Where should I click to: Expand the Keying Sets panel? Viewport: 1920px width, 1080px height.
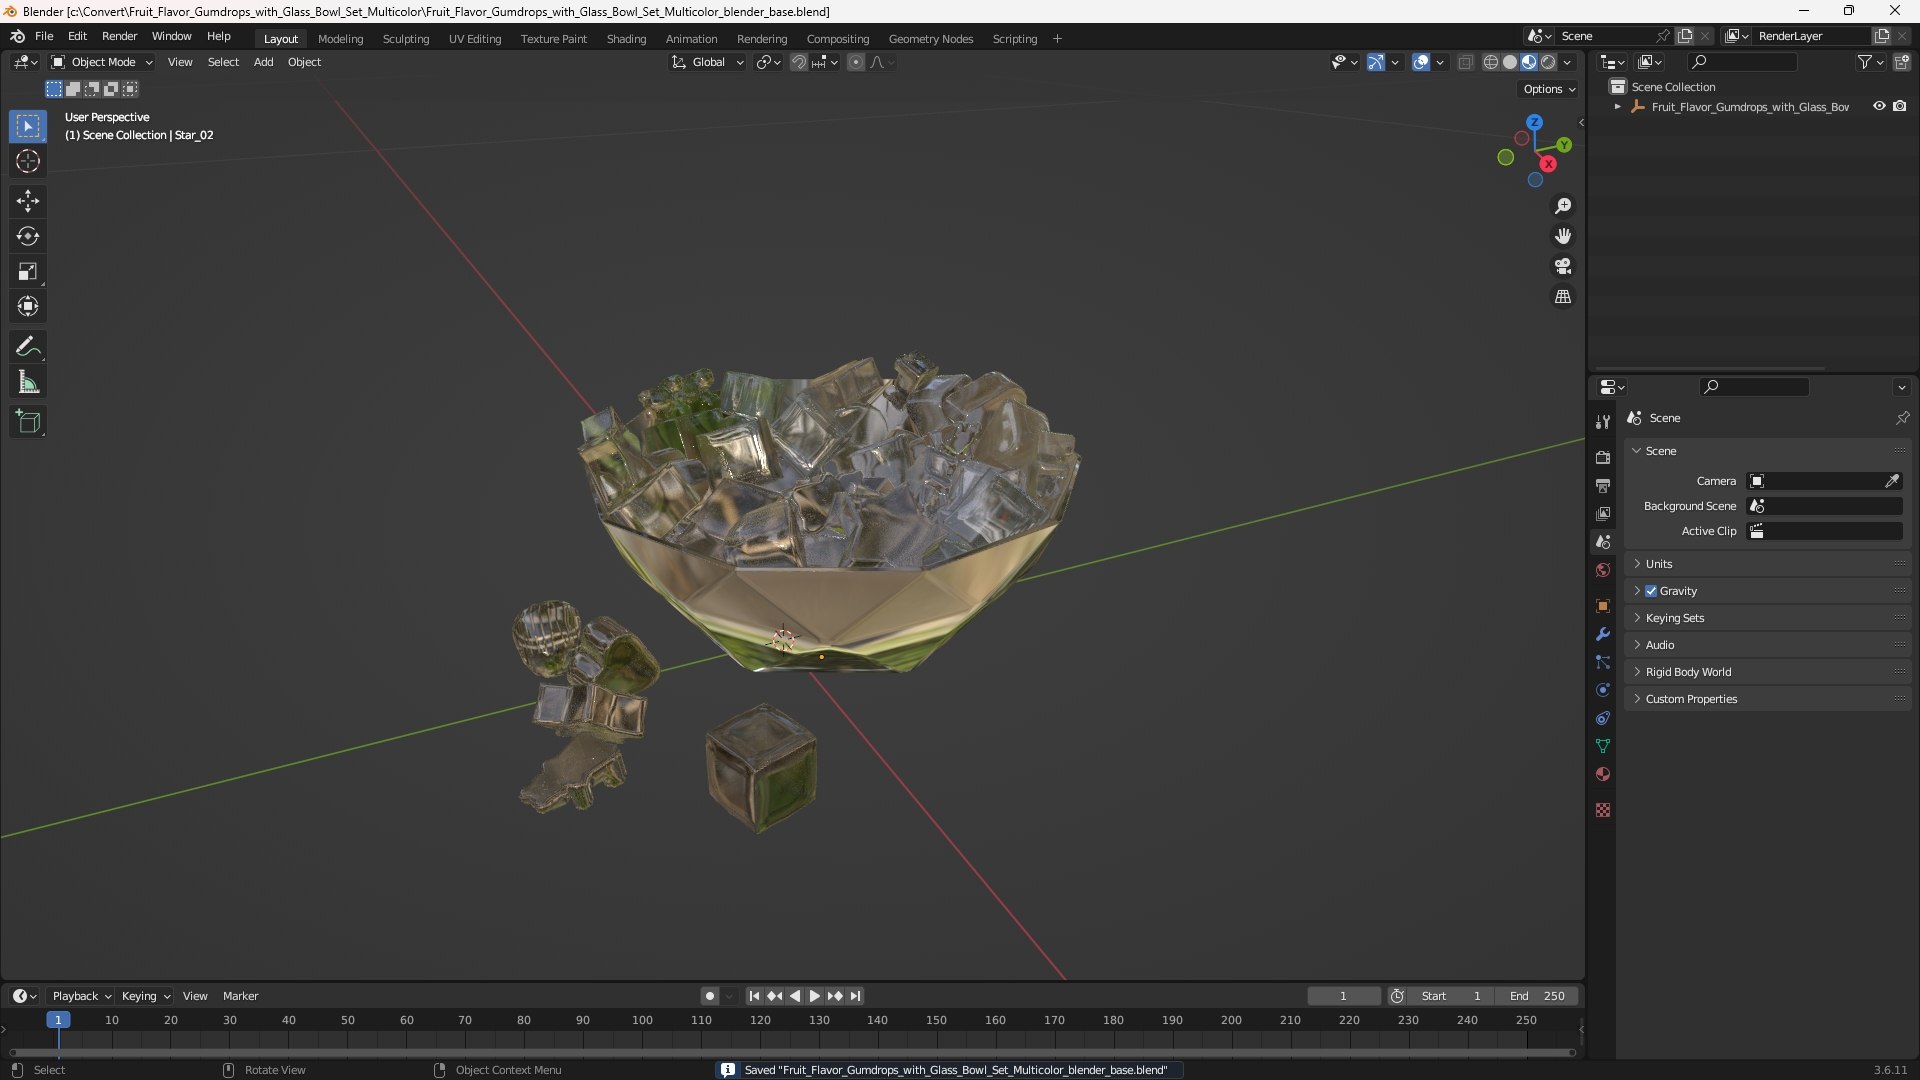[x=1767, y=618]
